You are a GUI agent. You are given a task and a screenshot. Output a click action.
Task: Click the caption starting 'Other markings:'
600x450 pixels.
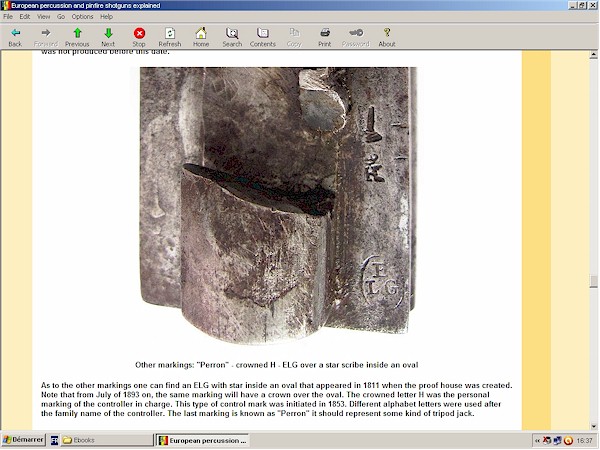(x=276, y=365)
